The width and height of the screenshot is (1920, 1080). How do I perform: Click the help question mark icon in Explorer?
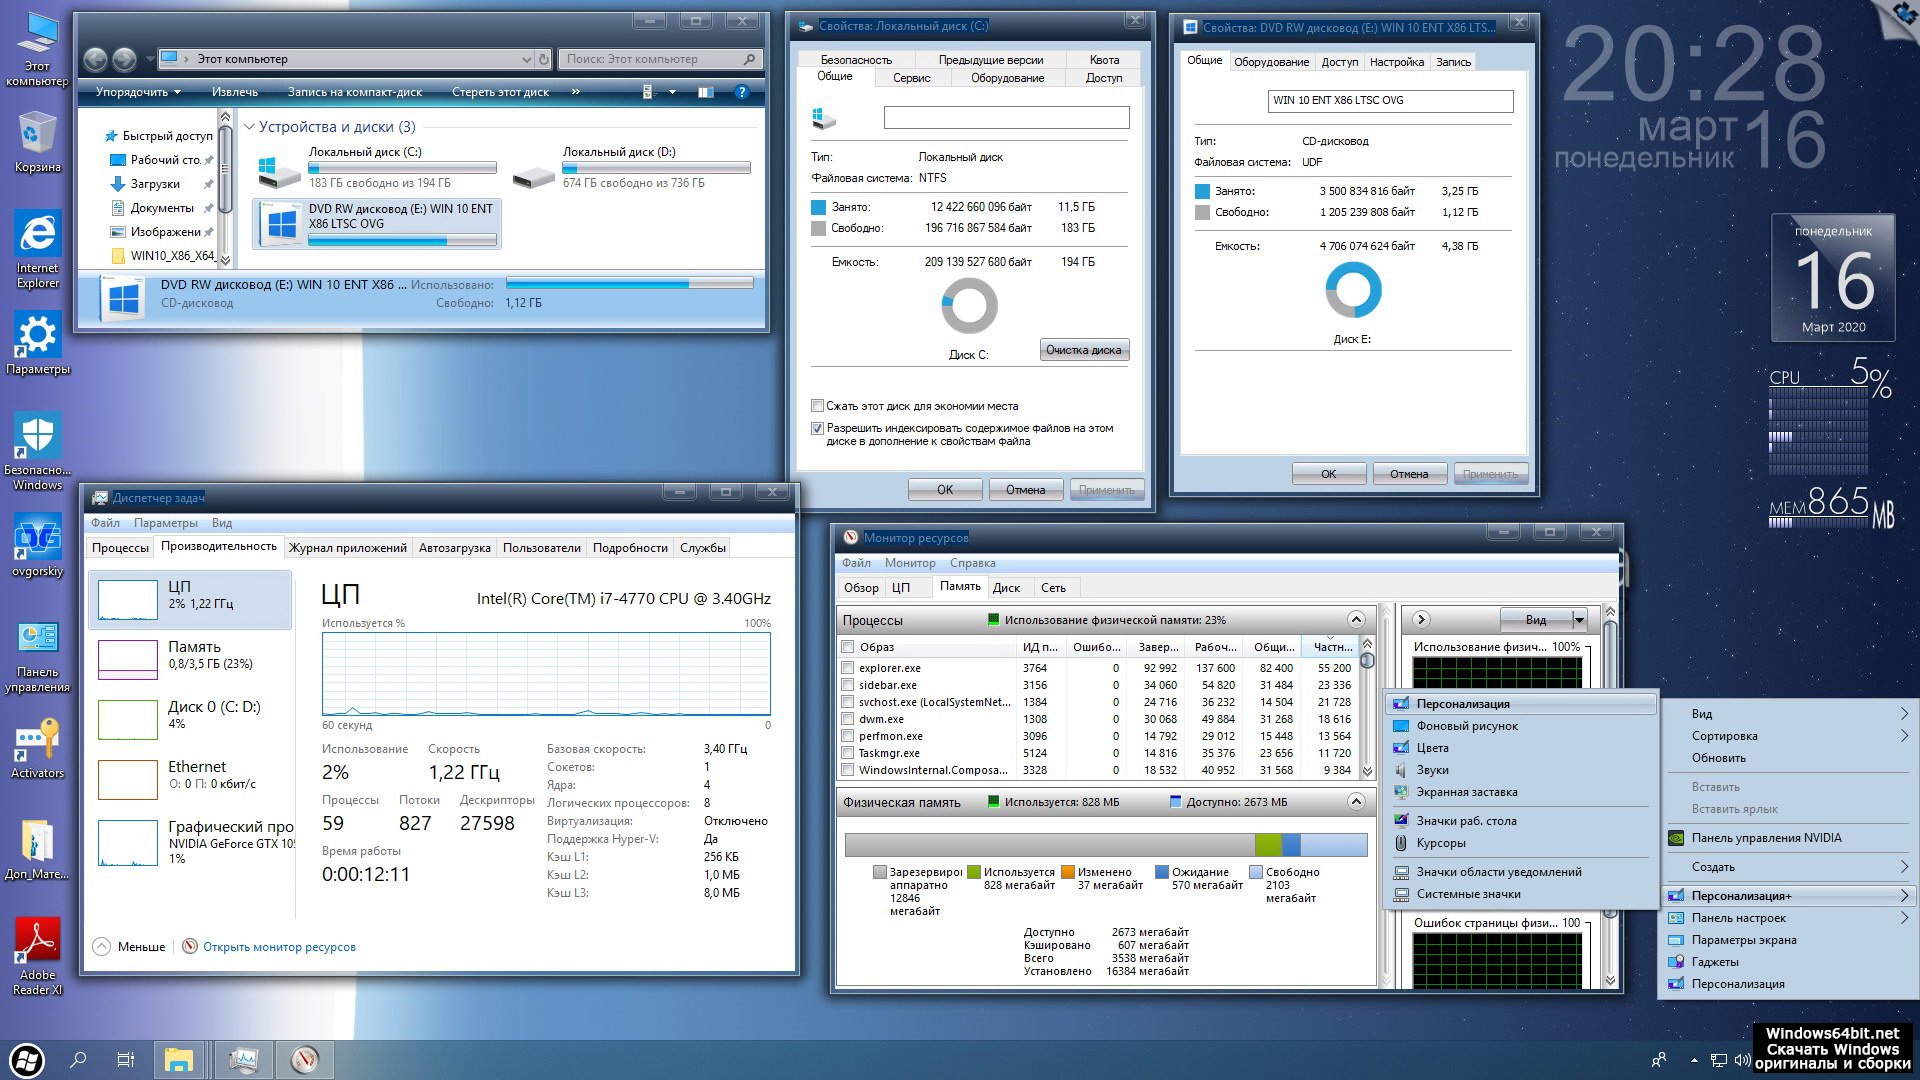(x=741, y=92)
